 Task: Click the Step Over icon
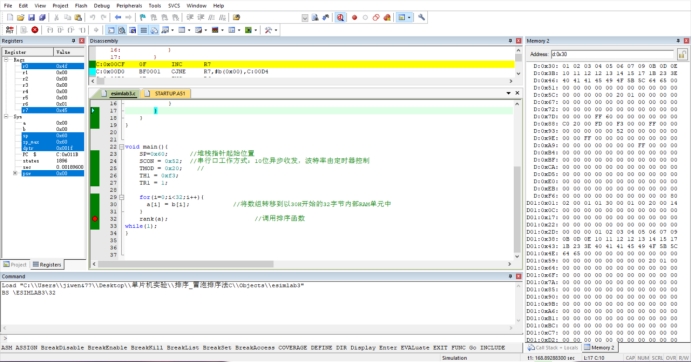pyautogui.click(x=60, y=30)
